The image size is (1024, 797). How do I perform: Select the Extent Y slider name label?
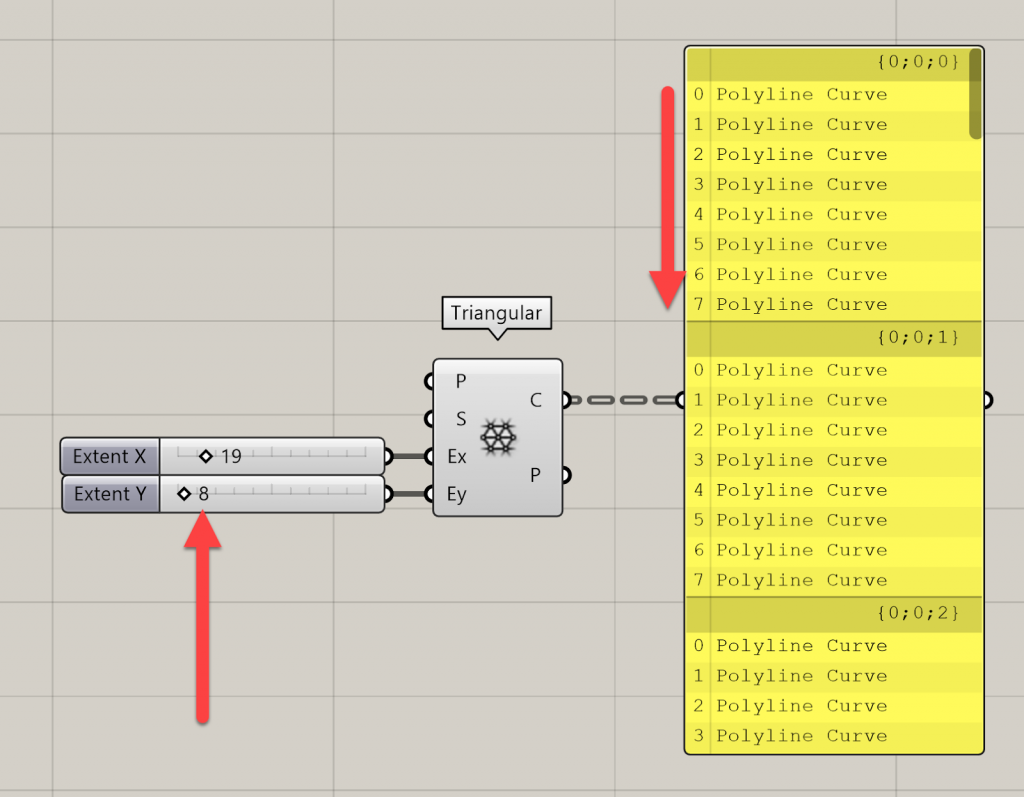click(109, 493)
